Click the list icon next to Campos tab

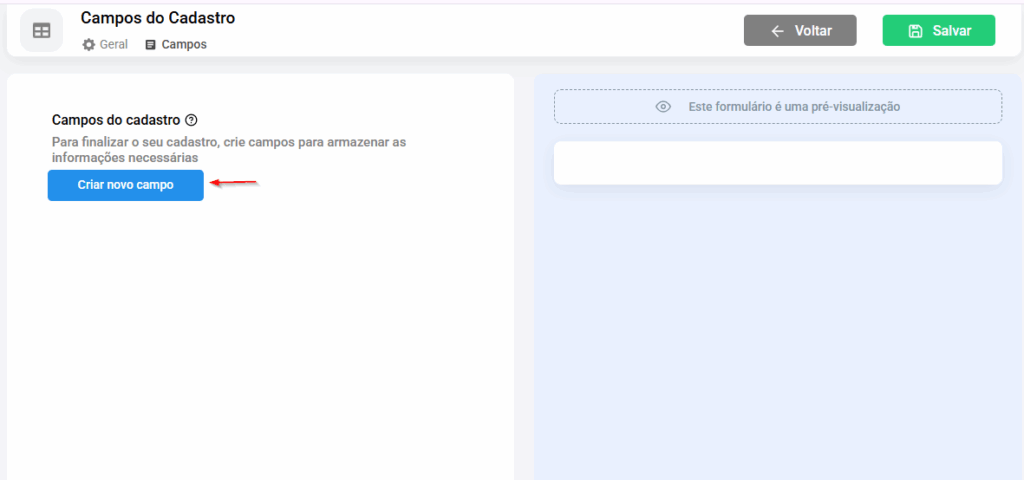[x=151, y=45]
